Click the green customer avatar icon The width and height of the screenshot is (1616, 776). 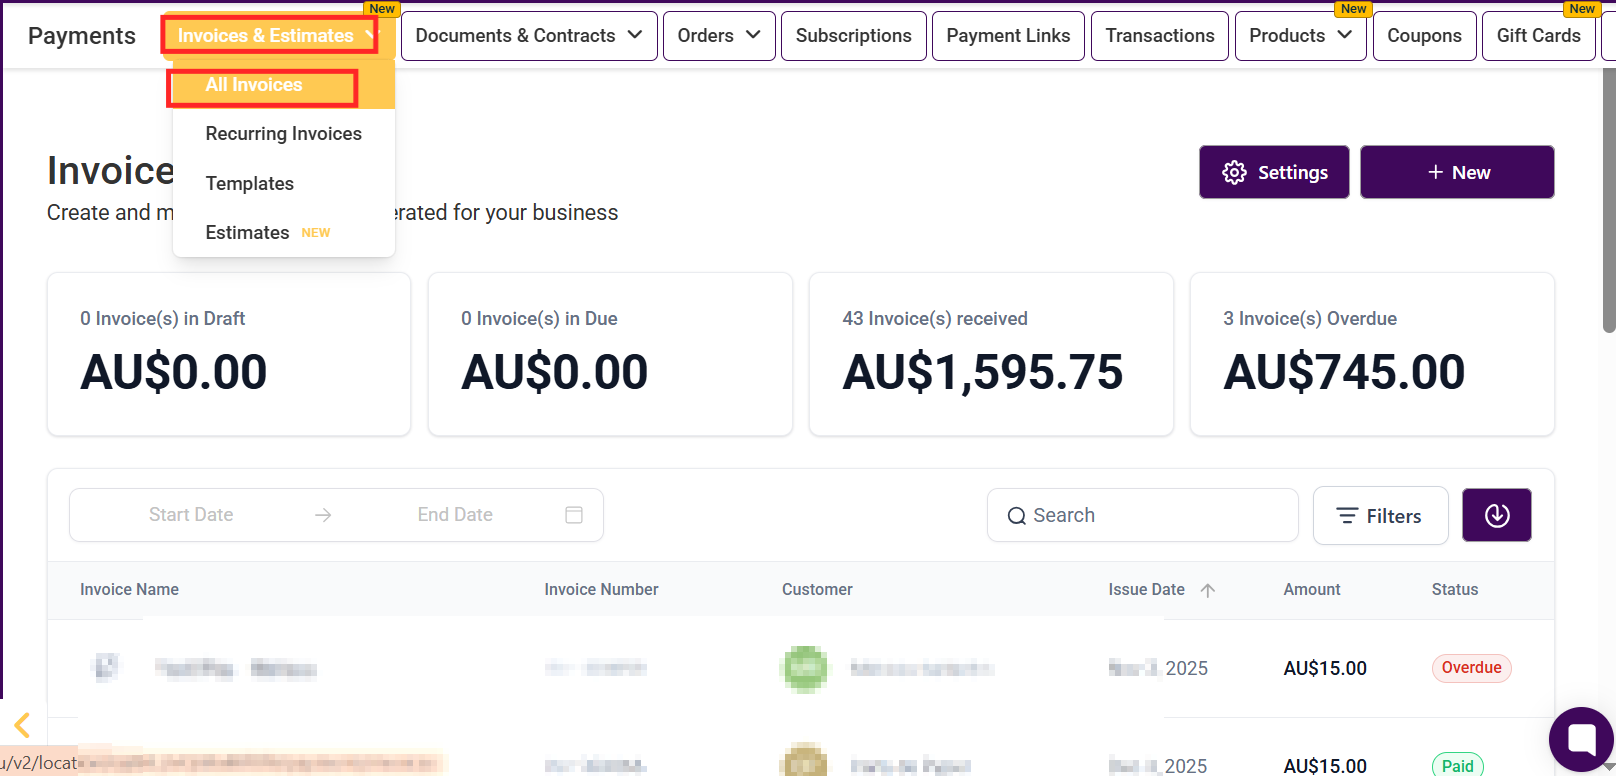[805, 669]
